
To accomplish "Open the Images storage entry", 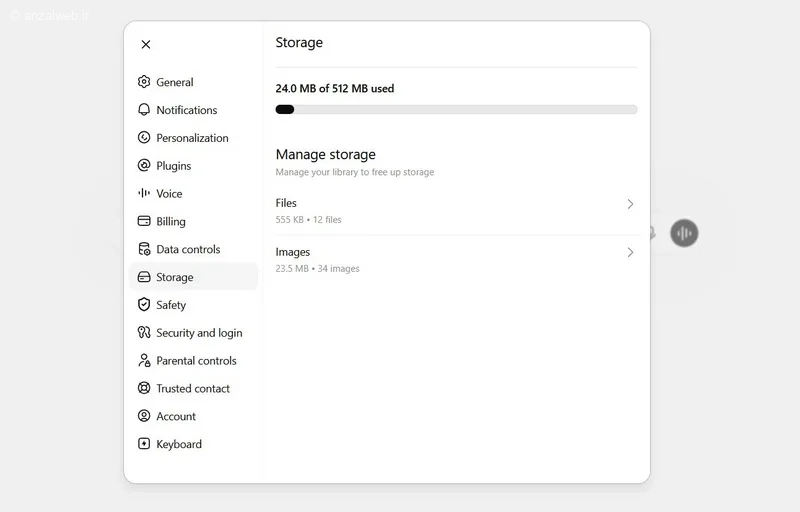I will pos(456,260).
